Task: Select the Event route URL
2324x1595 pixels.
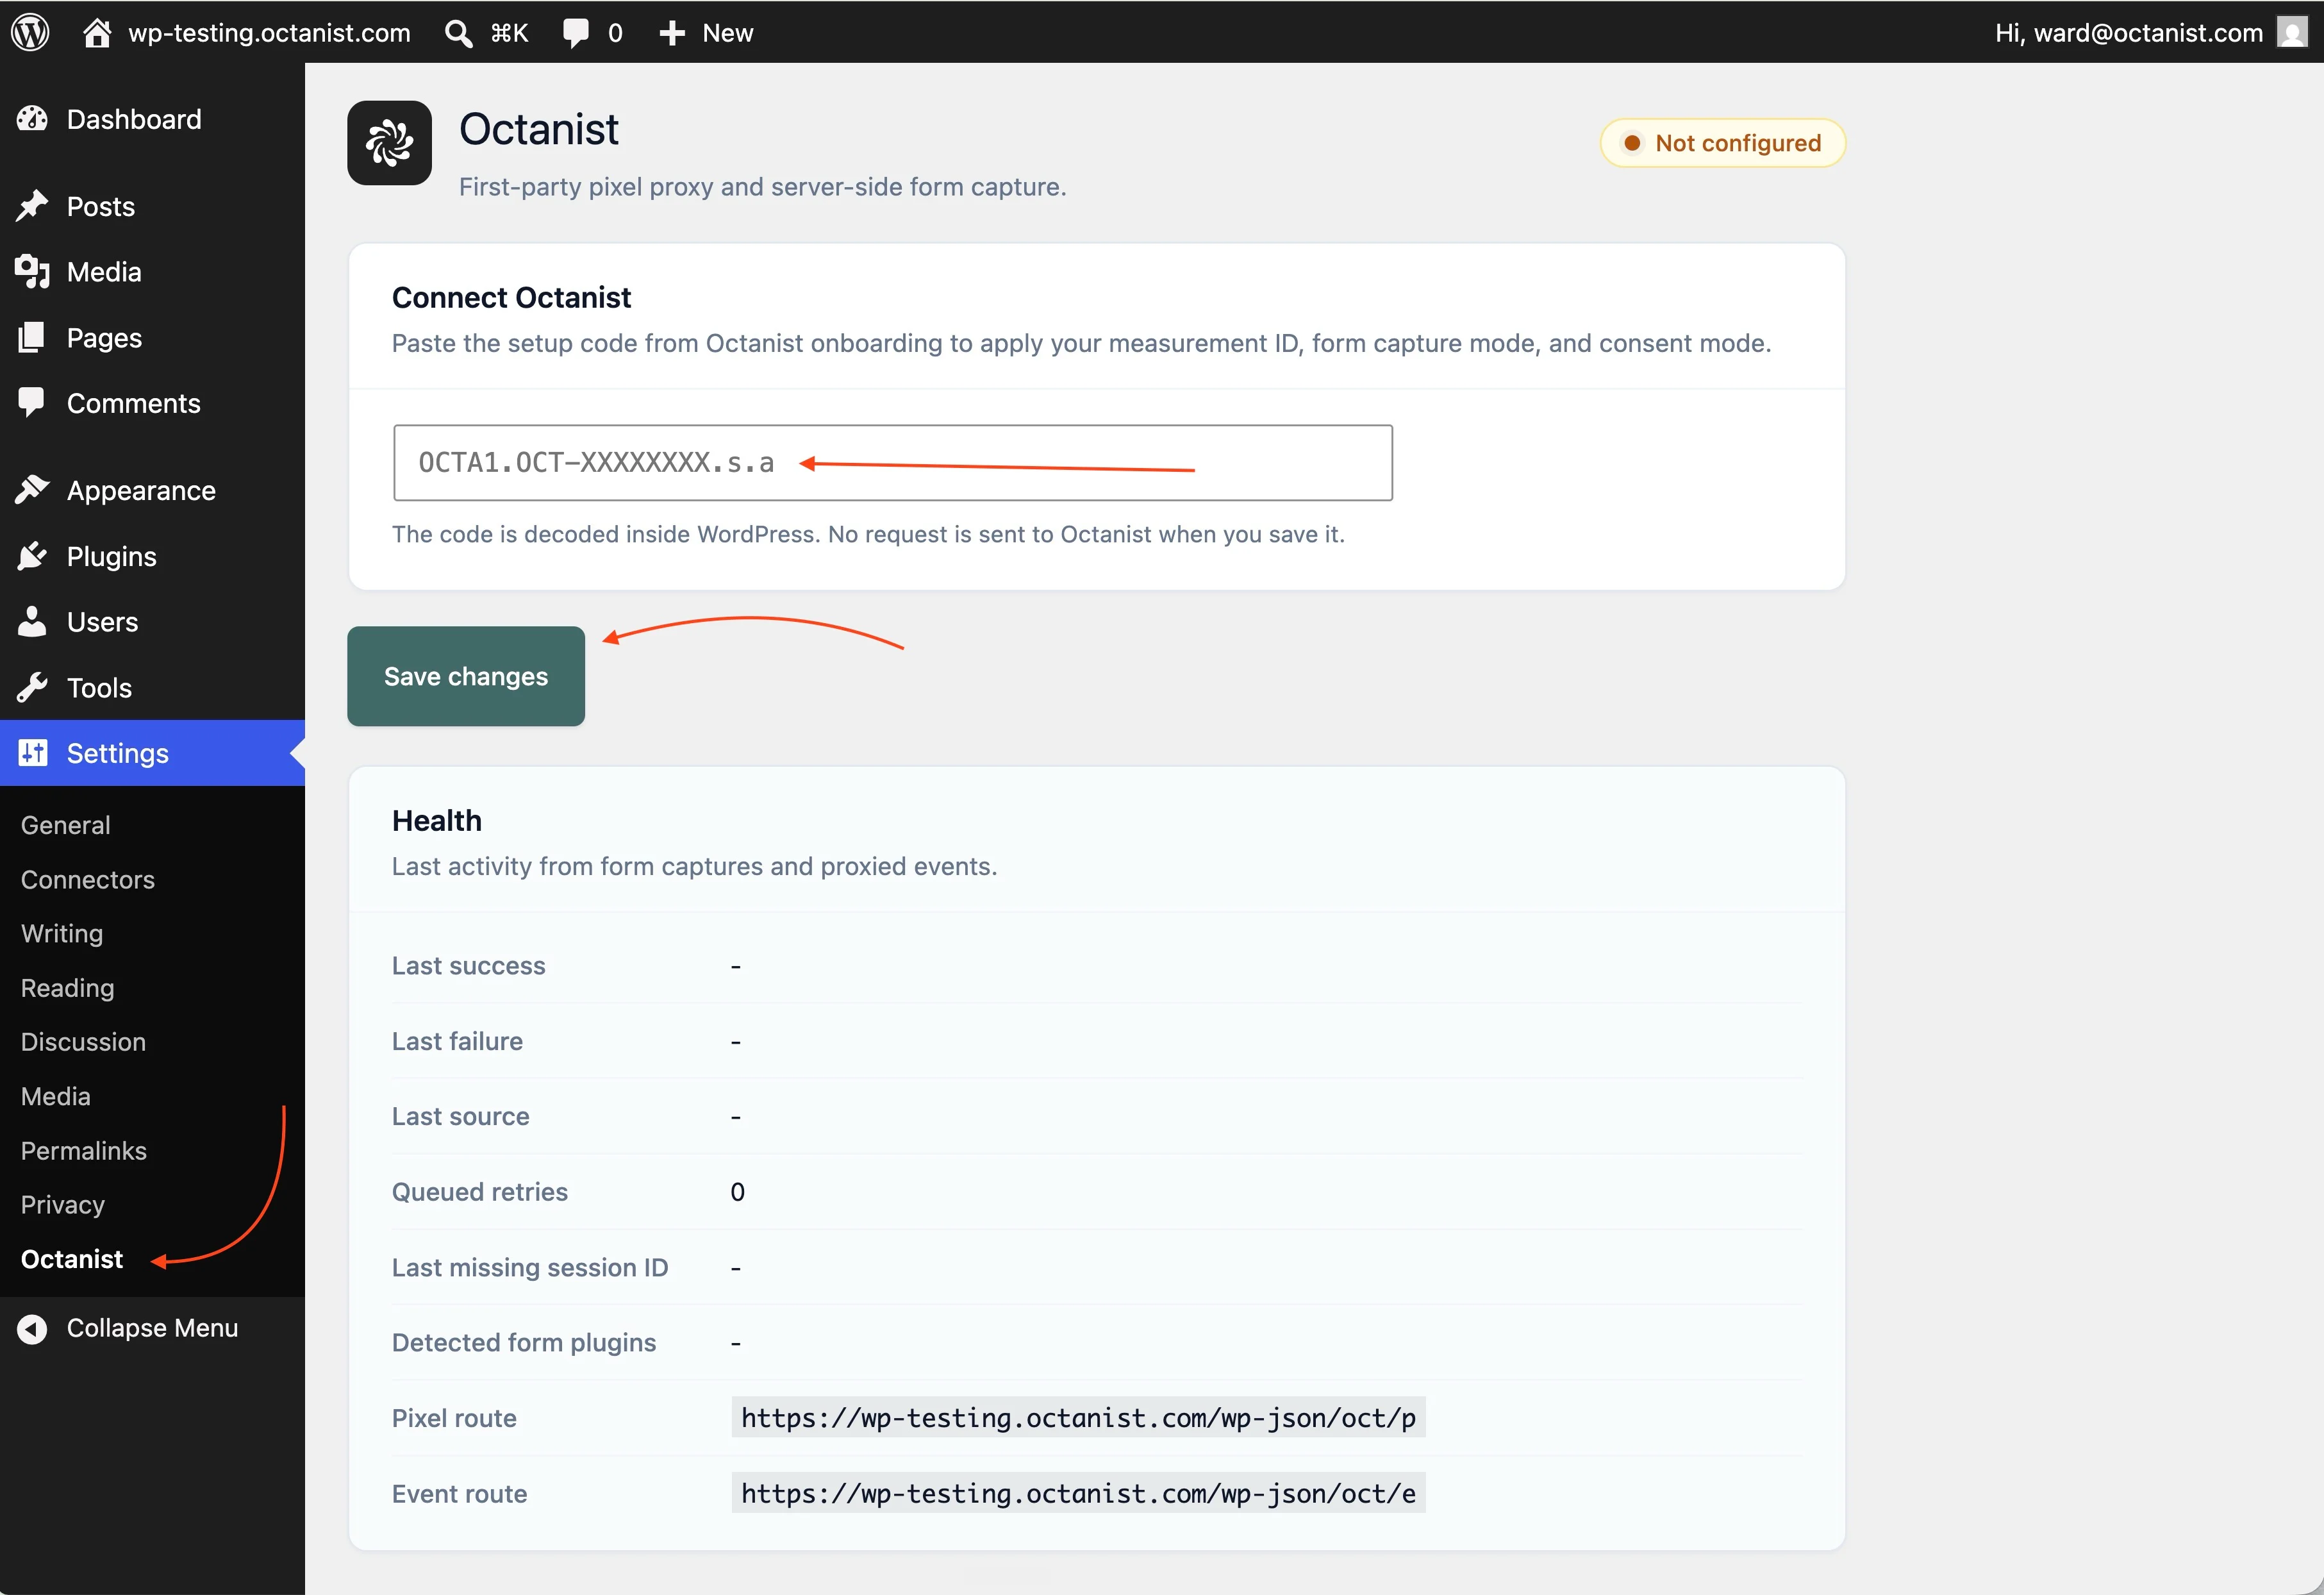Action: (x=1078, y=1493)
